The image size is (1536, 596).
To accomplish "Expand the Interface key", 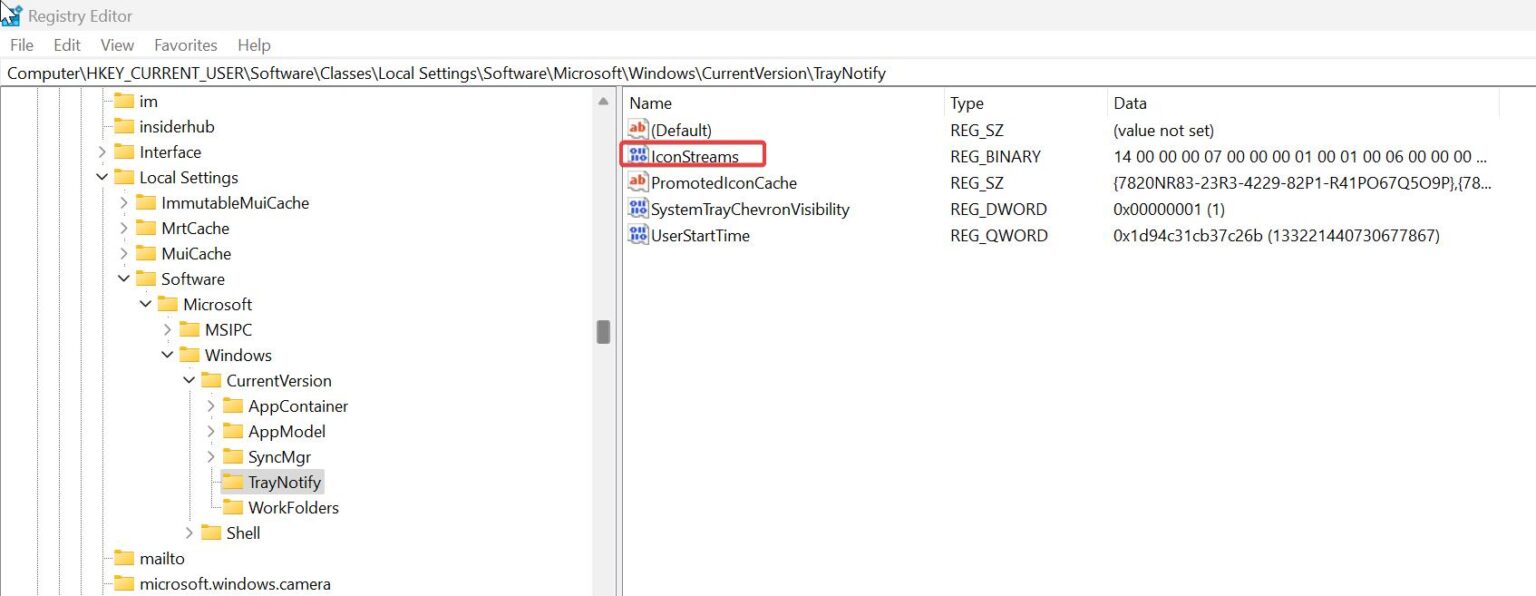I will (x=100, y=151).
